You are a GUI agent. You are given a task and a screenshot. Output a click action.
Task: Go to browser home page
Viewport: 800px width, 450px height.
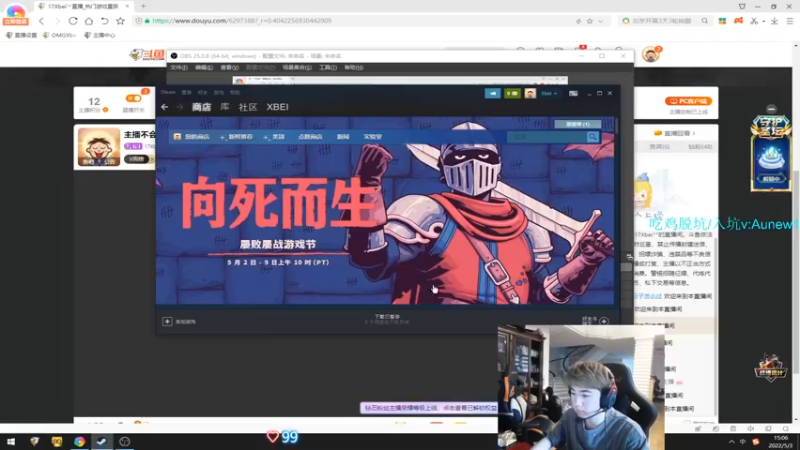89,21
